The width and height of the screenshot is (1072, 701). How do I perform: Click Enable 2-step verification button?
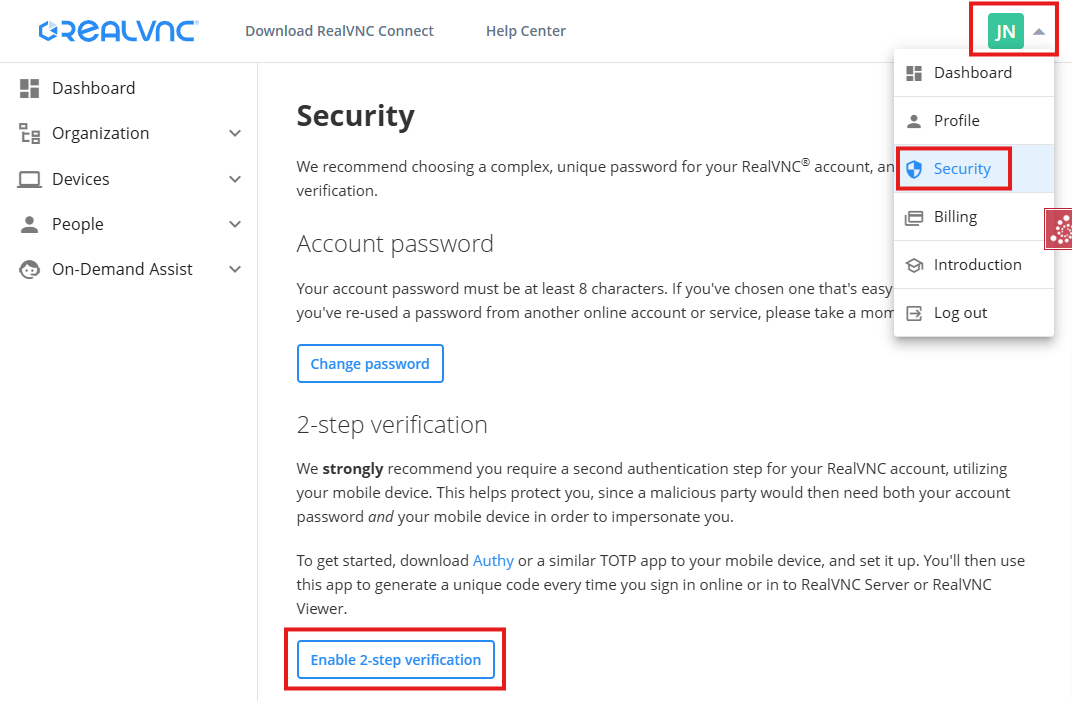pos(395,660)
